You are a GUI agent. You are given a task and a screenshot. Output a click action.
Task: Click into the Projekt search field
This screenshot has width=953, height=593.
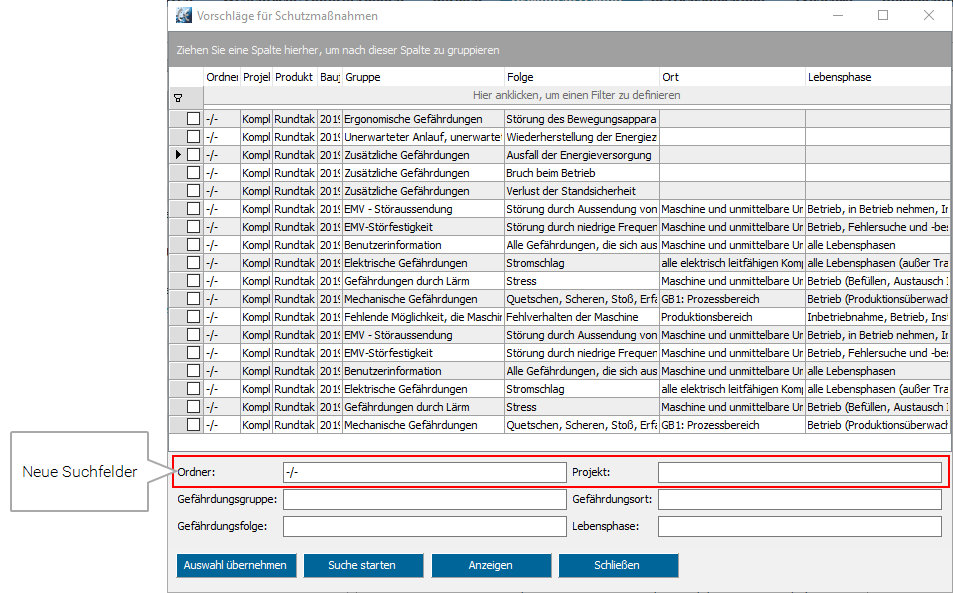pyautogui.click(x=799, y=473)
